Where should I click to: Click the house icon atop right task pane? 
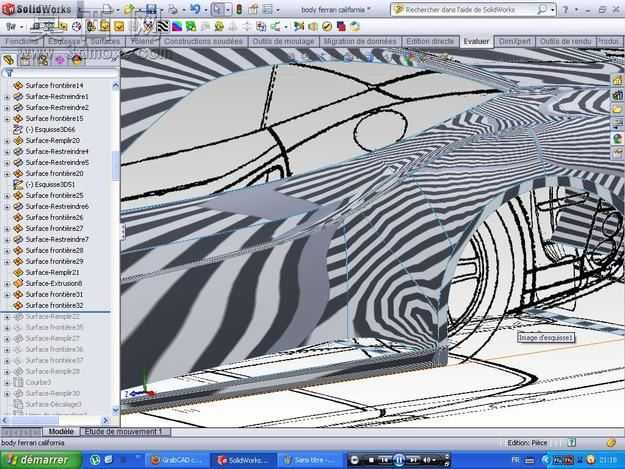617,80
